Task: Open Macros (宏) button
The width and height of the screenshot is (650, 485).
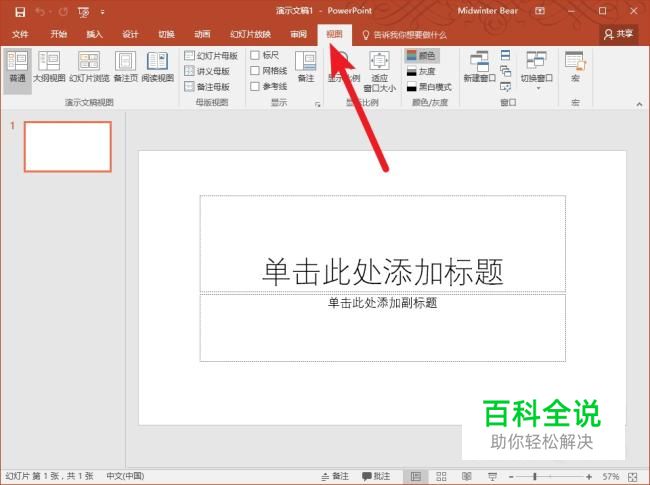Action: 575,66
